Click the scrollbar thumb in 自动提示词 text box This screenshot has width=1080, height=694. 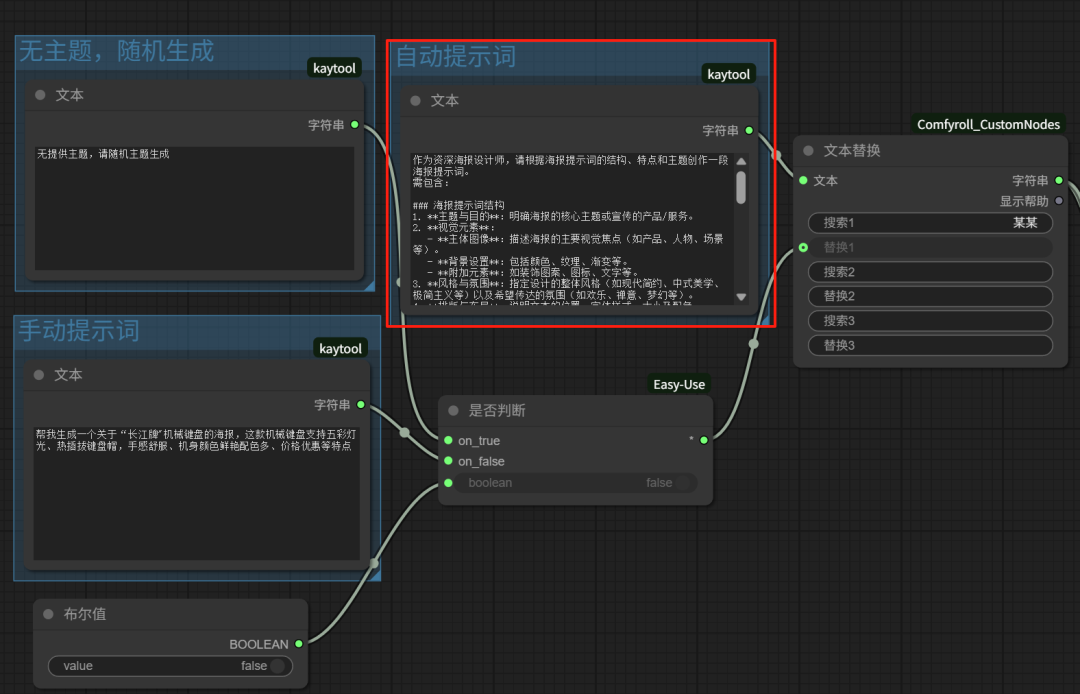tap(741, 187)
